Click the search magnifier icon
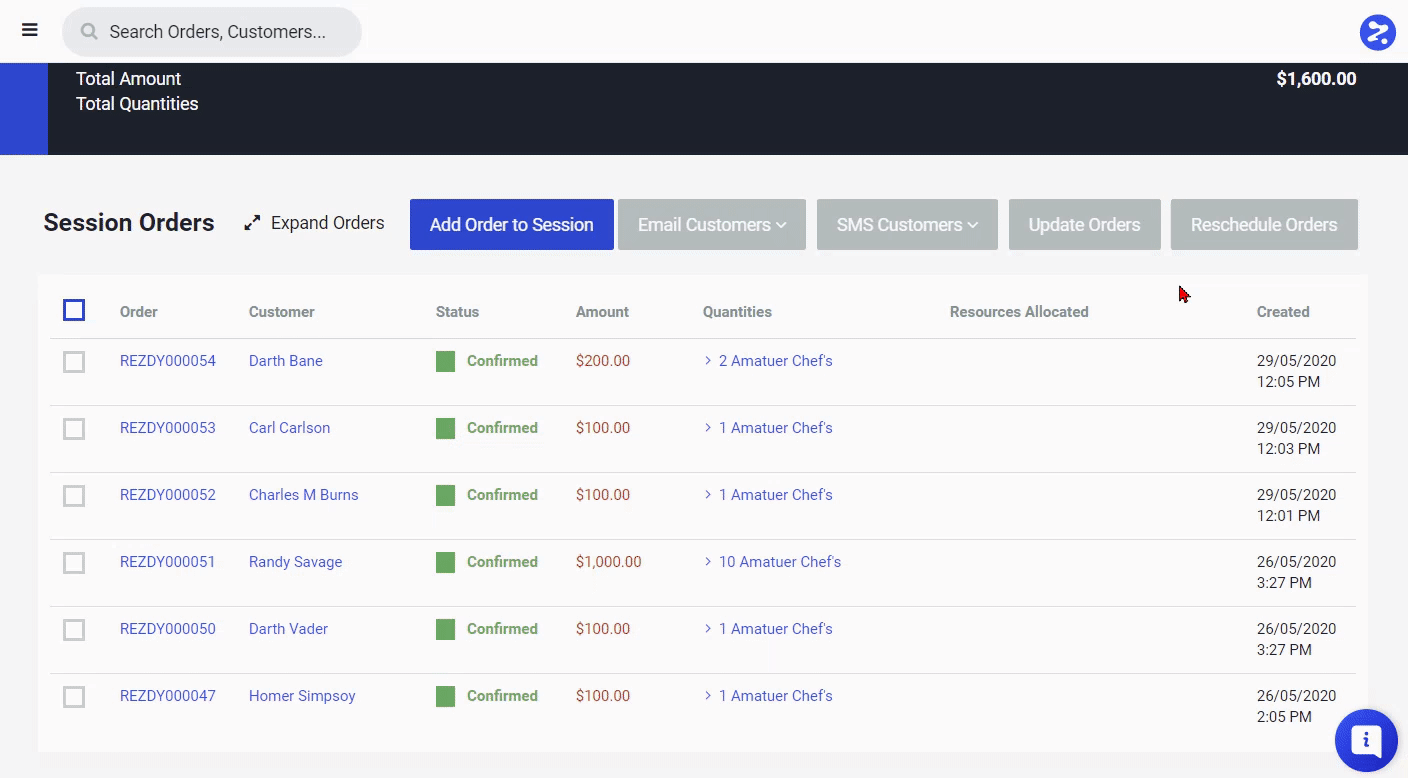Screen dimensions: 1408x778 point(89,32)
